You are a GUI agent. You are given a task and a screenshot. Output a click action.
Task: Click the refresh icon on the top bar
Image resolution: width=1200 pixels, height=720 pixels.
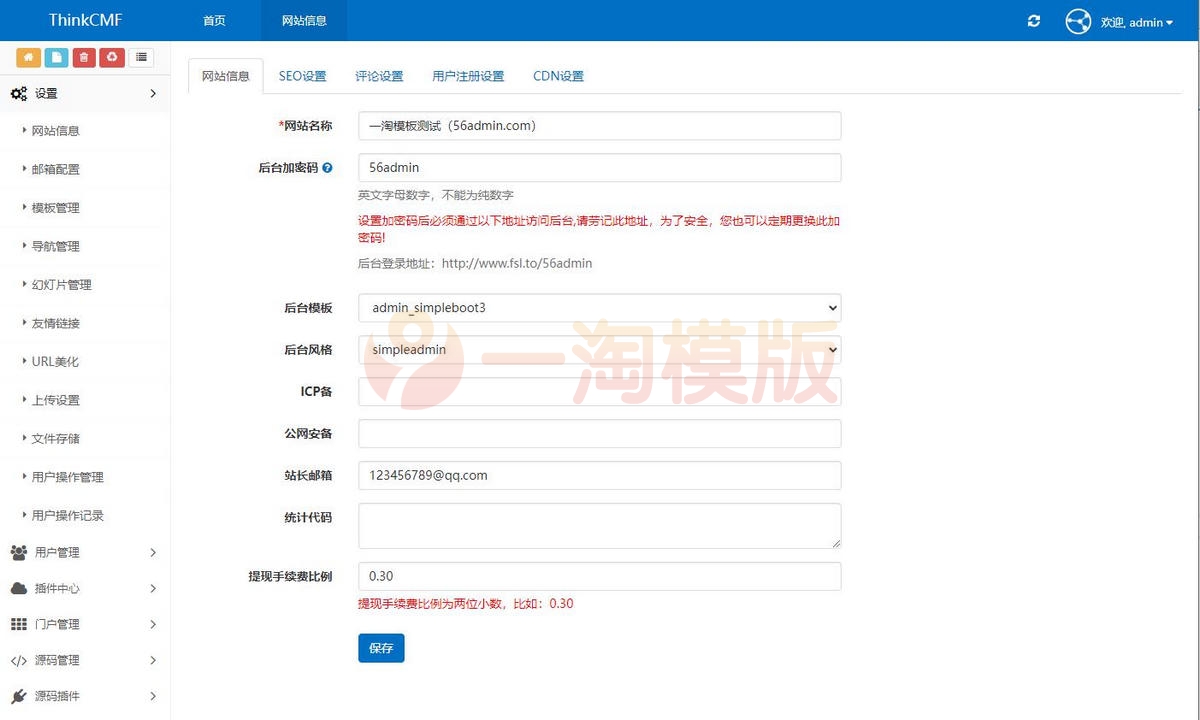(x=1034, y=21)
